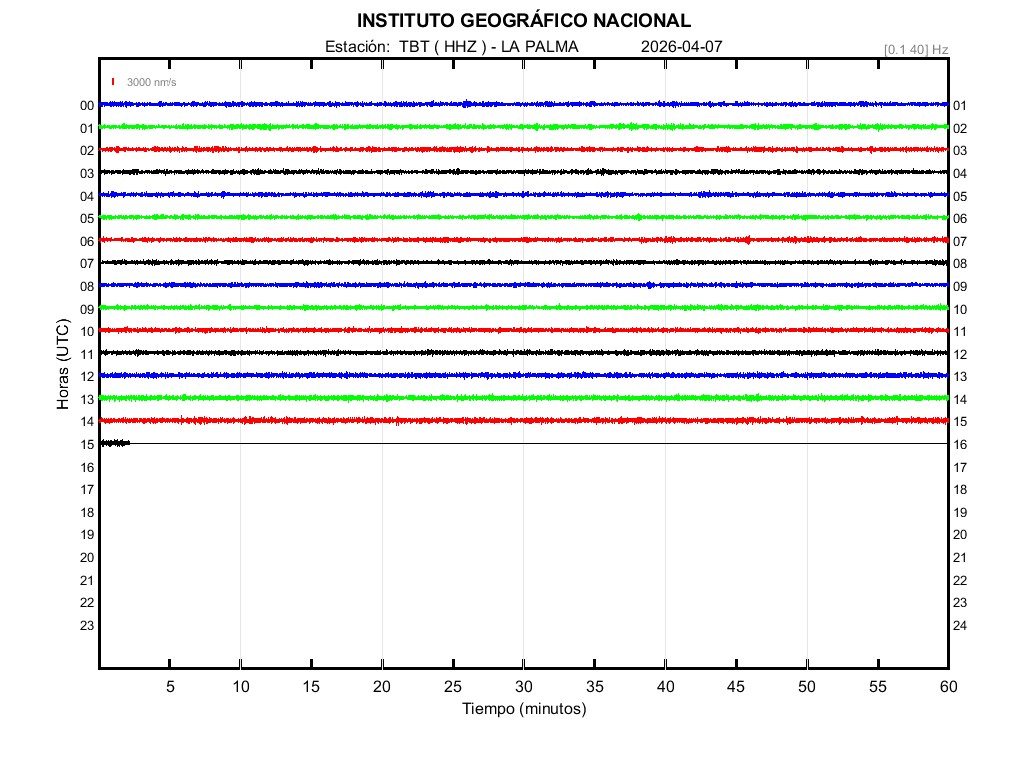This screenshot has height=768, width=1024.
Task: Click the green trace at hour 13
Action: tap(523, 398)
